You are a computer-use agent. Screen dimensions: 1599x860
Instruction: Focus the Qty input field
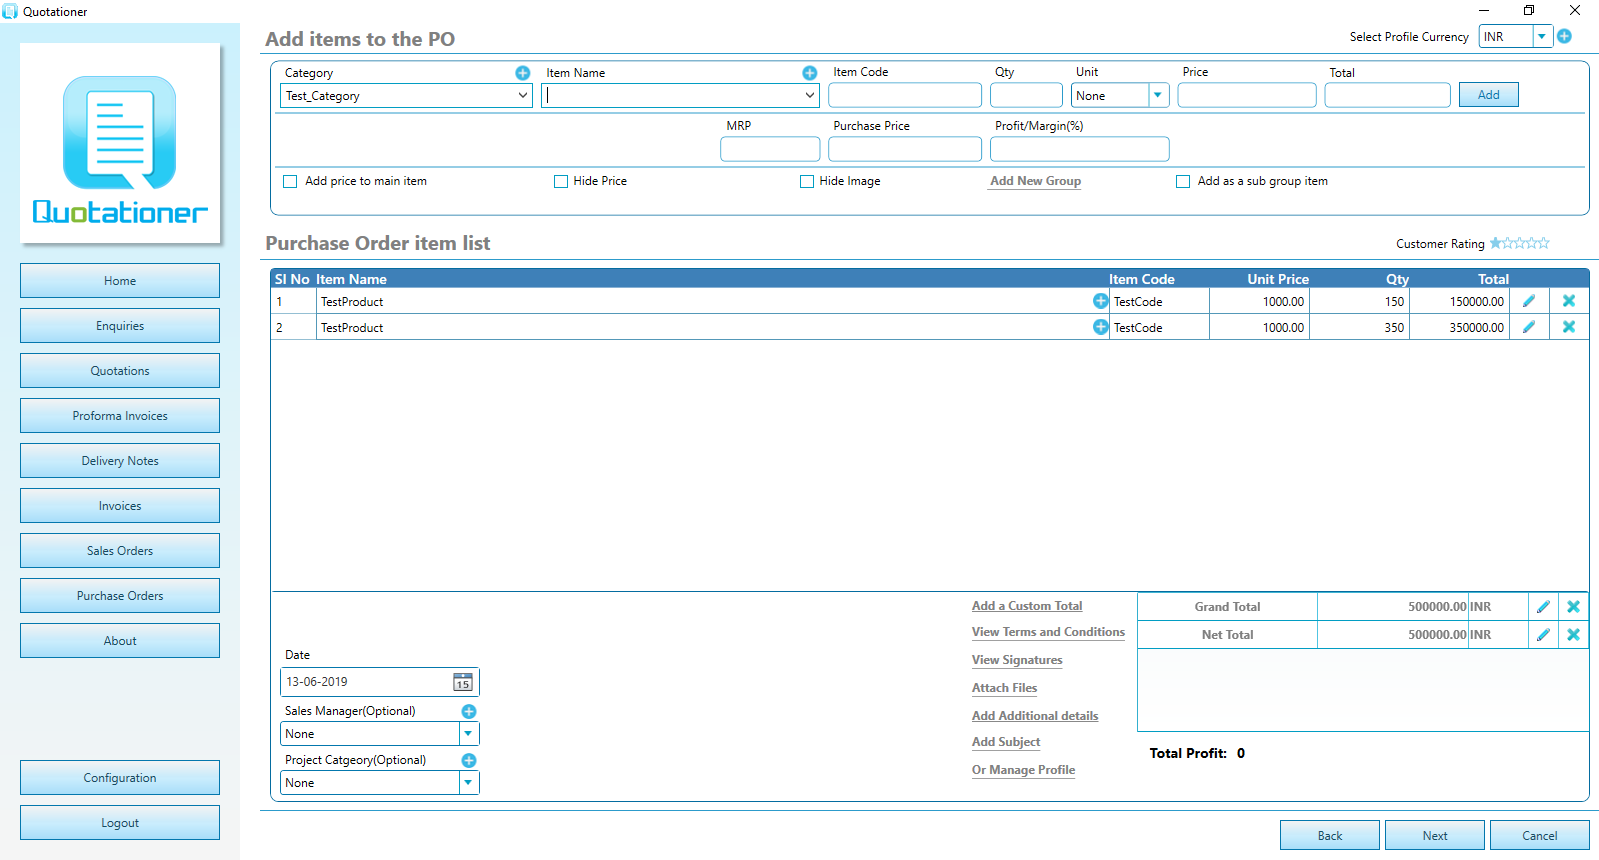[1026, 96]
